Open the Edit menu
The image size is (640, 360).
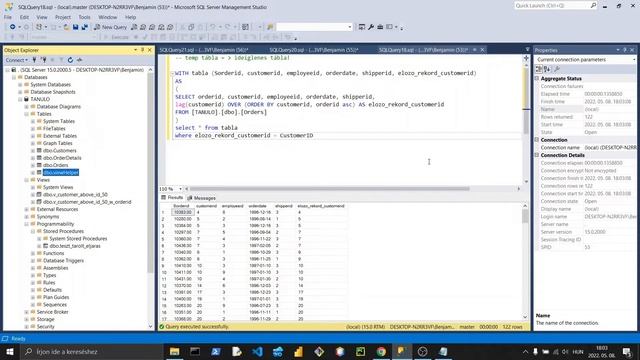point(24,17)
